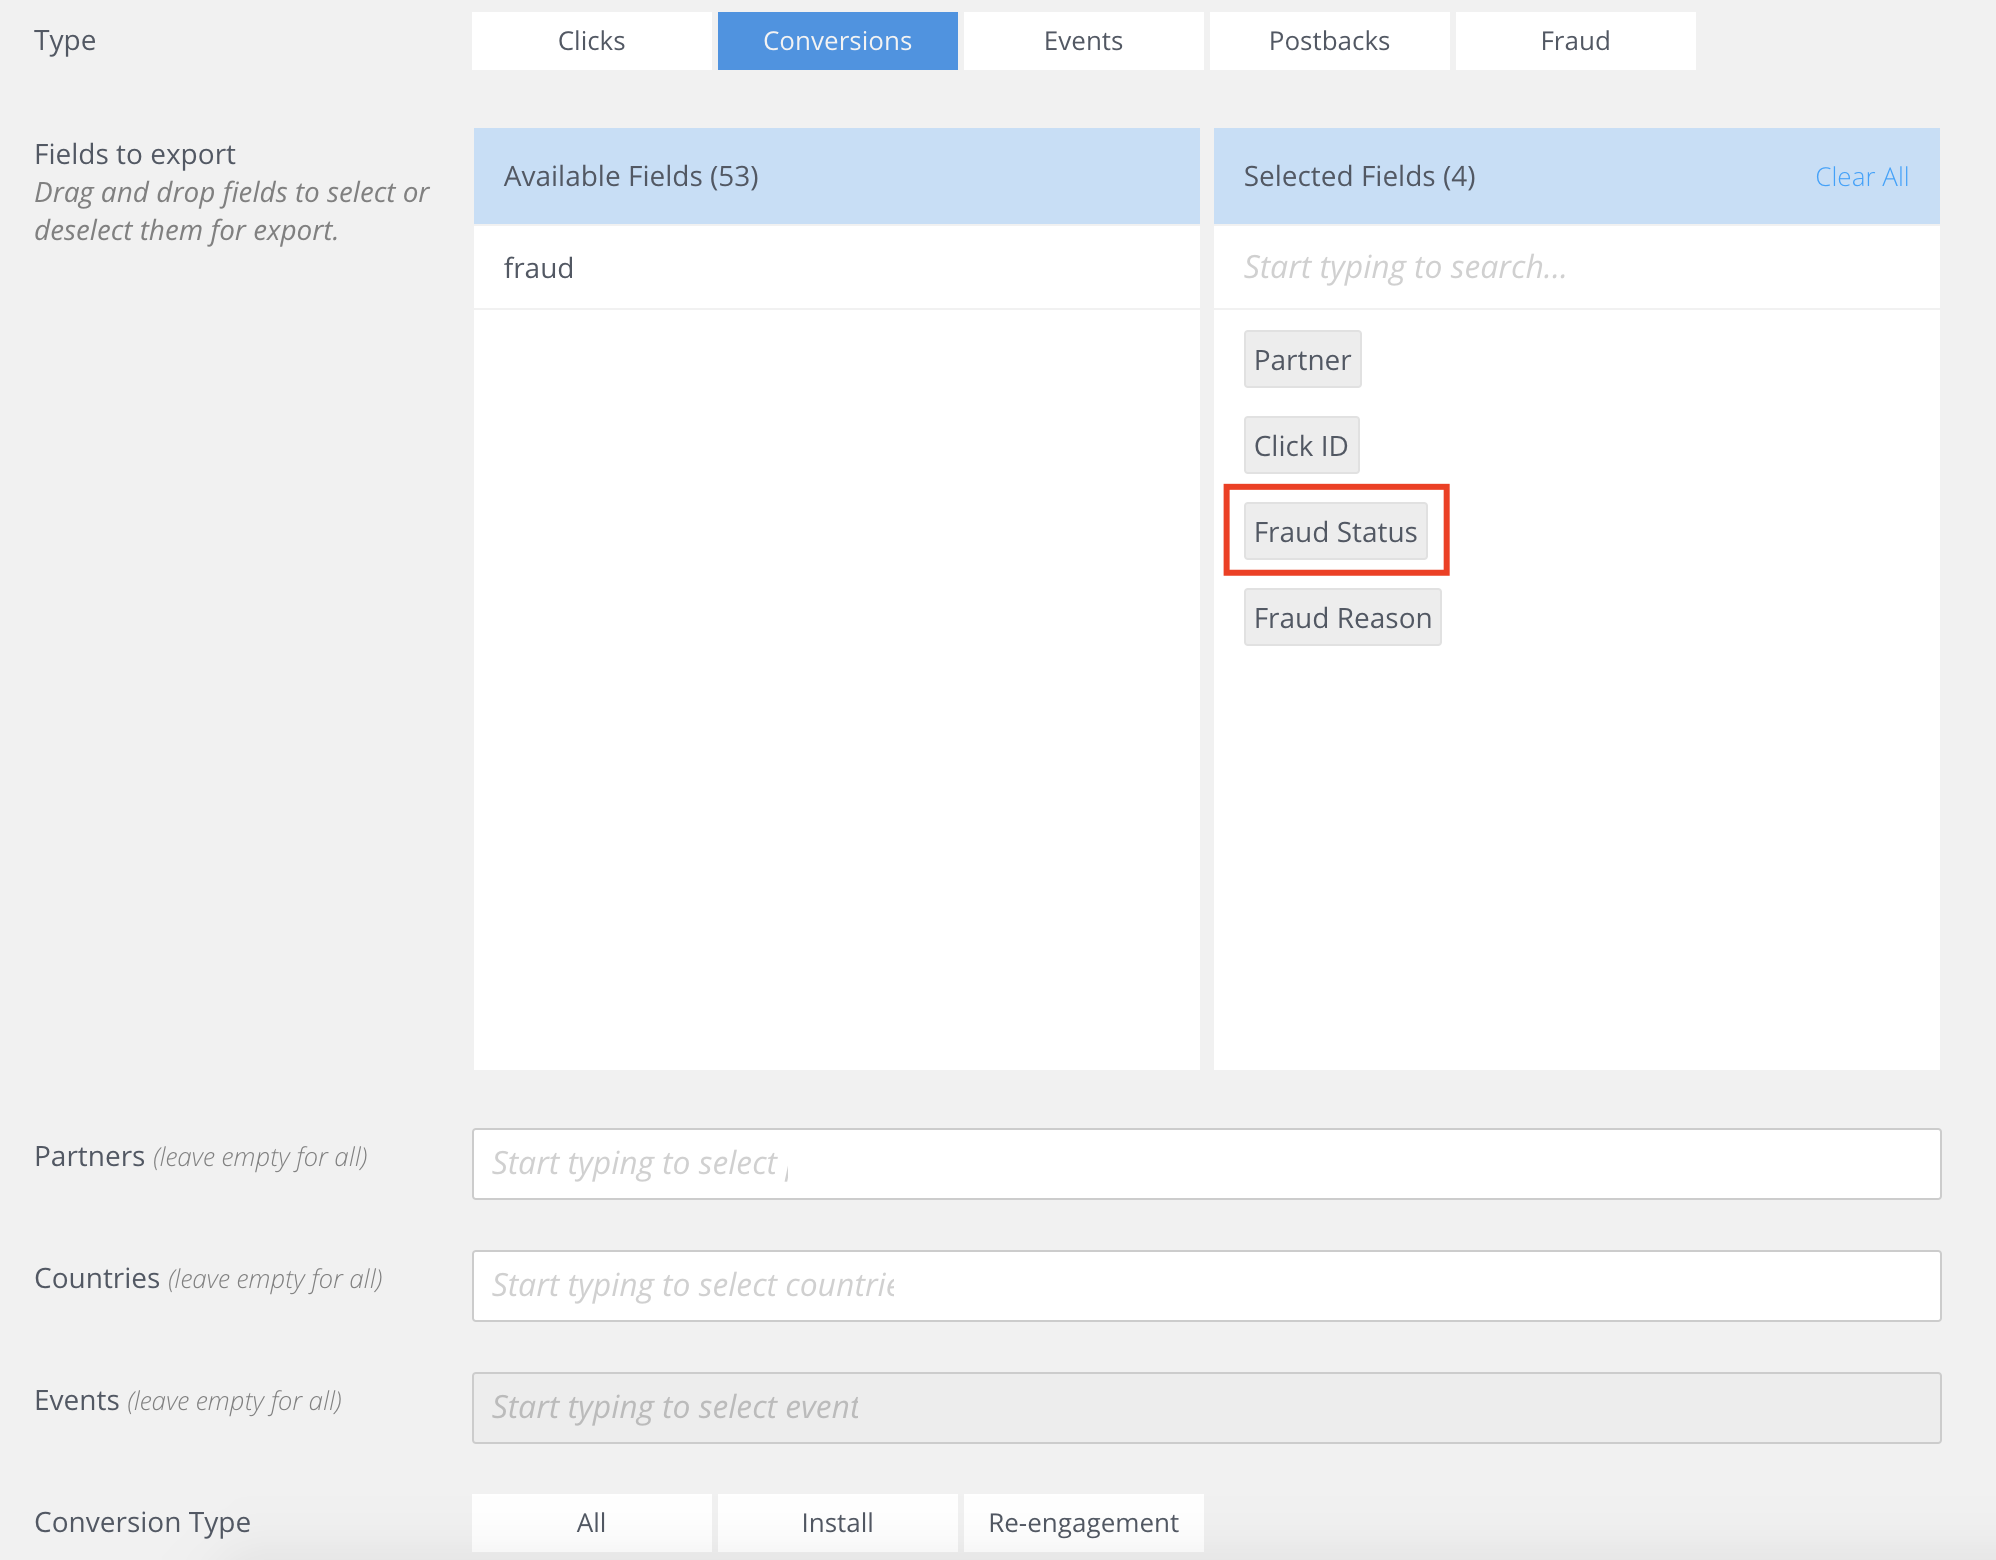
Task: Open the Events selection field
Action: [x=1206, y=1408]
